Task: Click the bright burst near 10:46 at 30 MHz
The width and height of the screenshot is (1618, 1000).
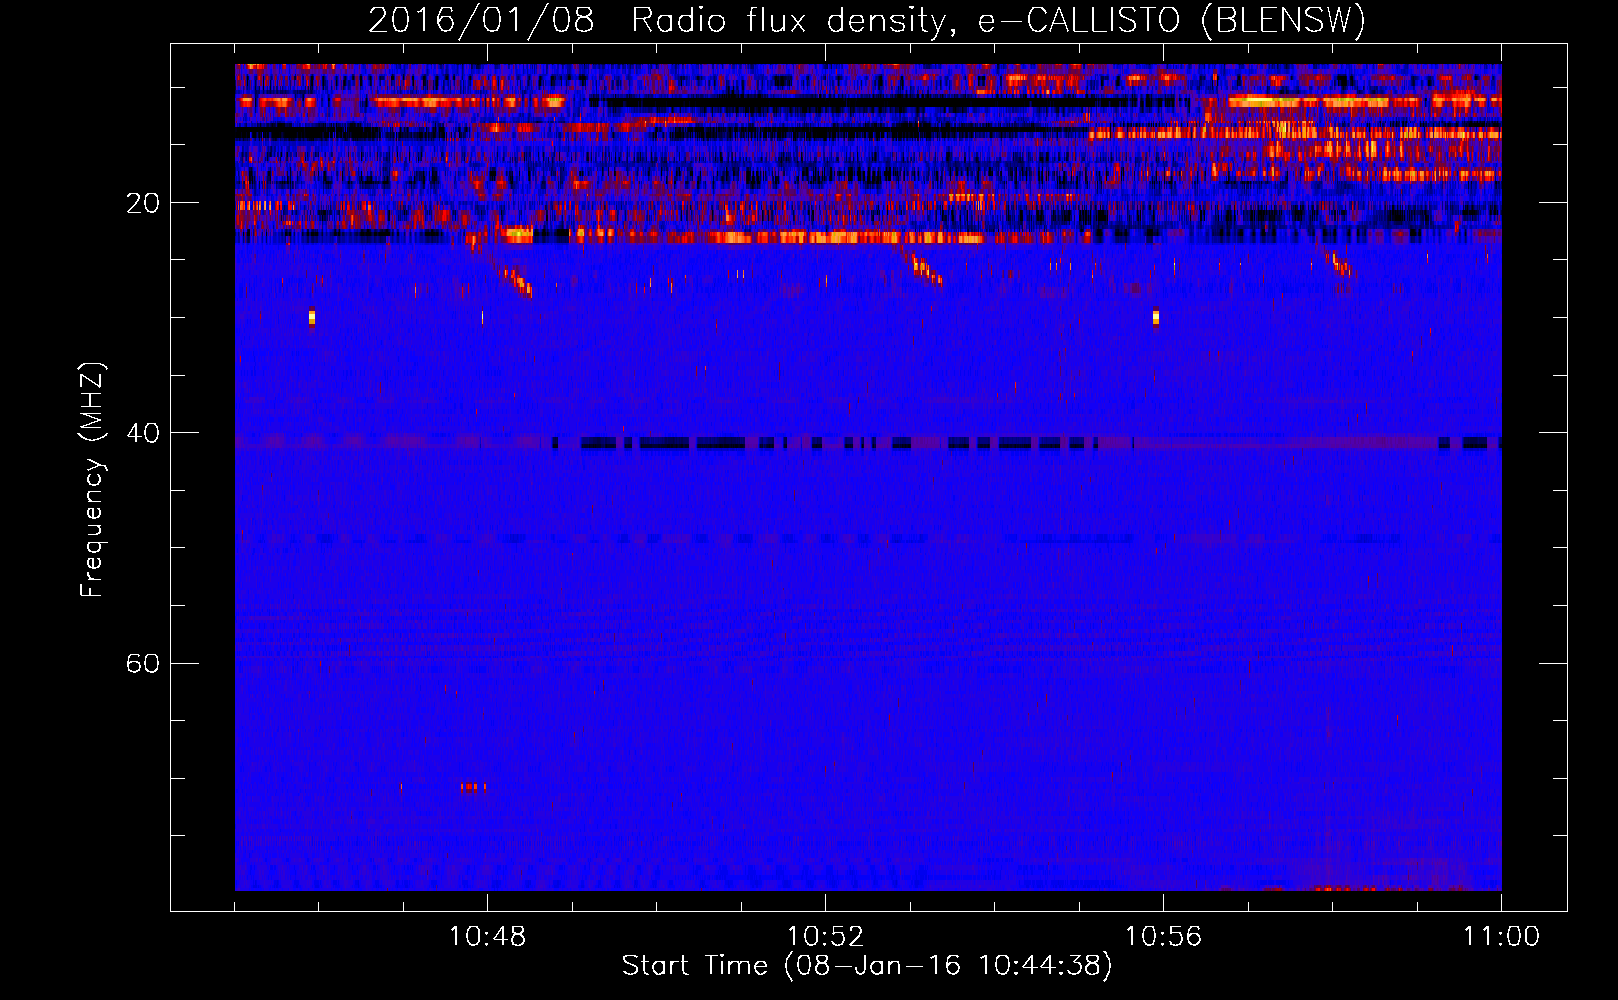Action: [x=312, y=318]
